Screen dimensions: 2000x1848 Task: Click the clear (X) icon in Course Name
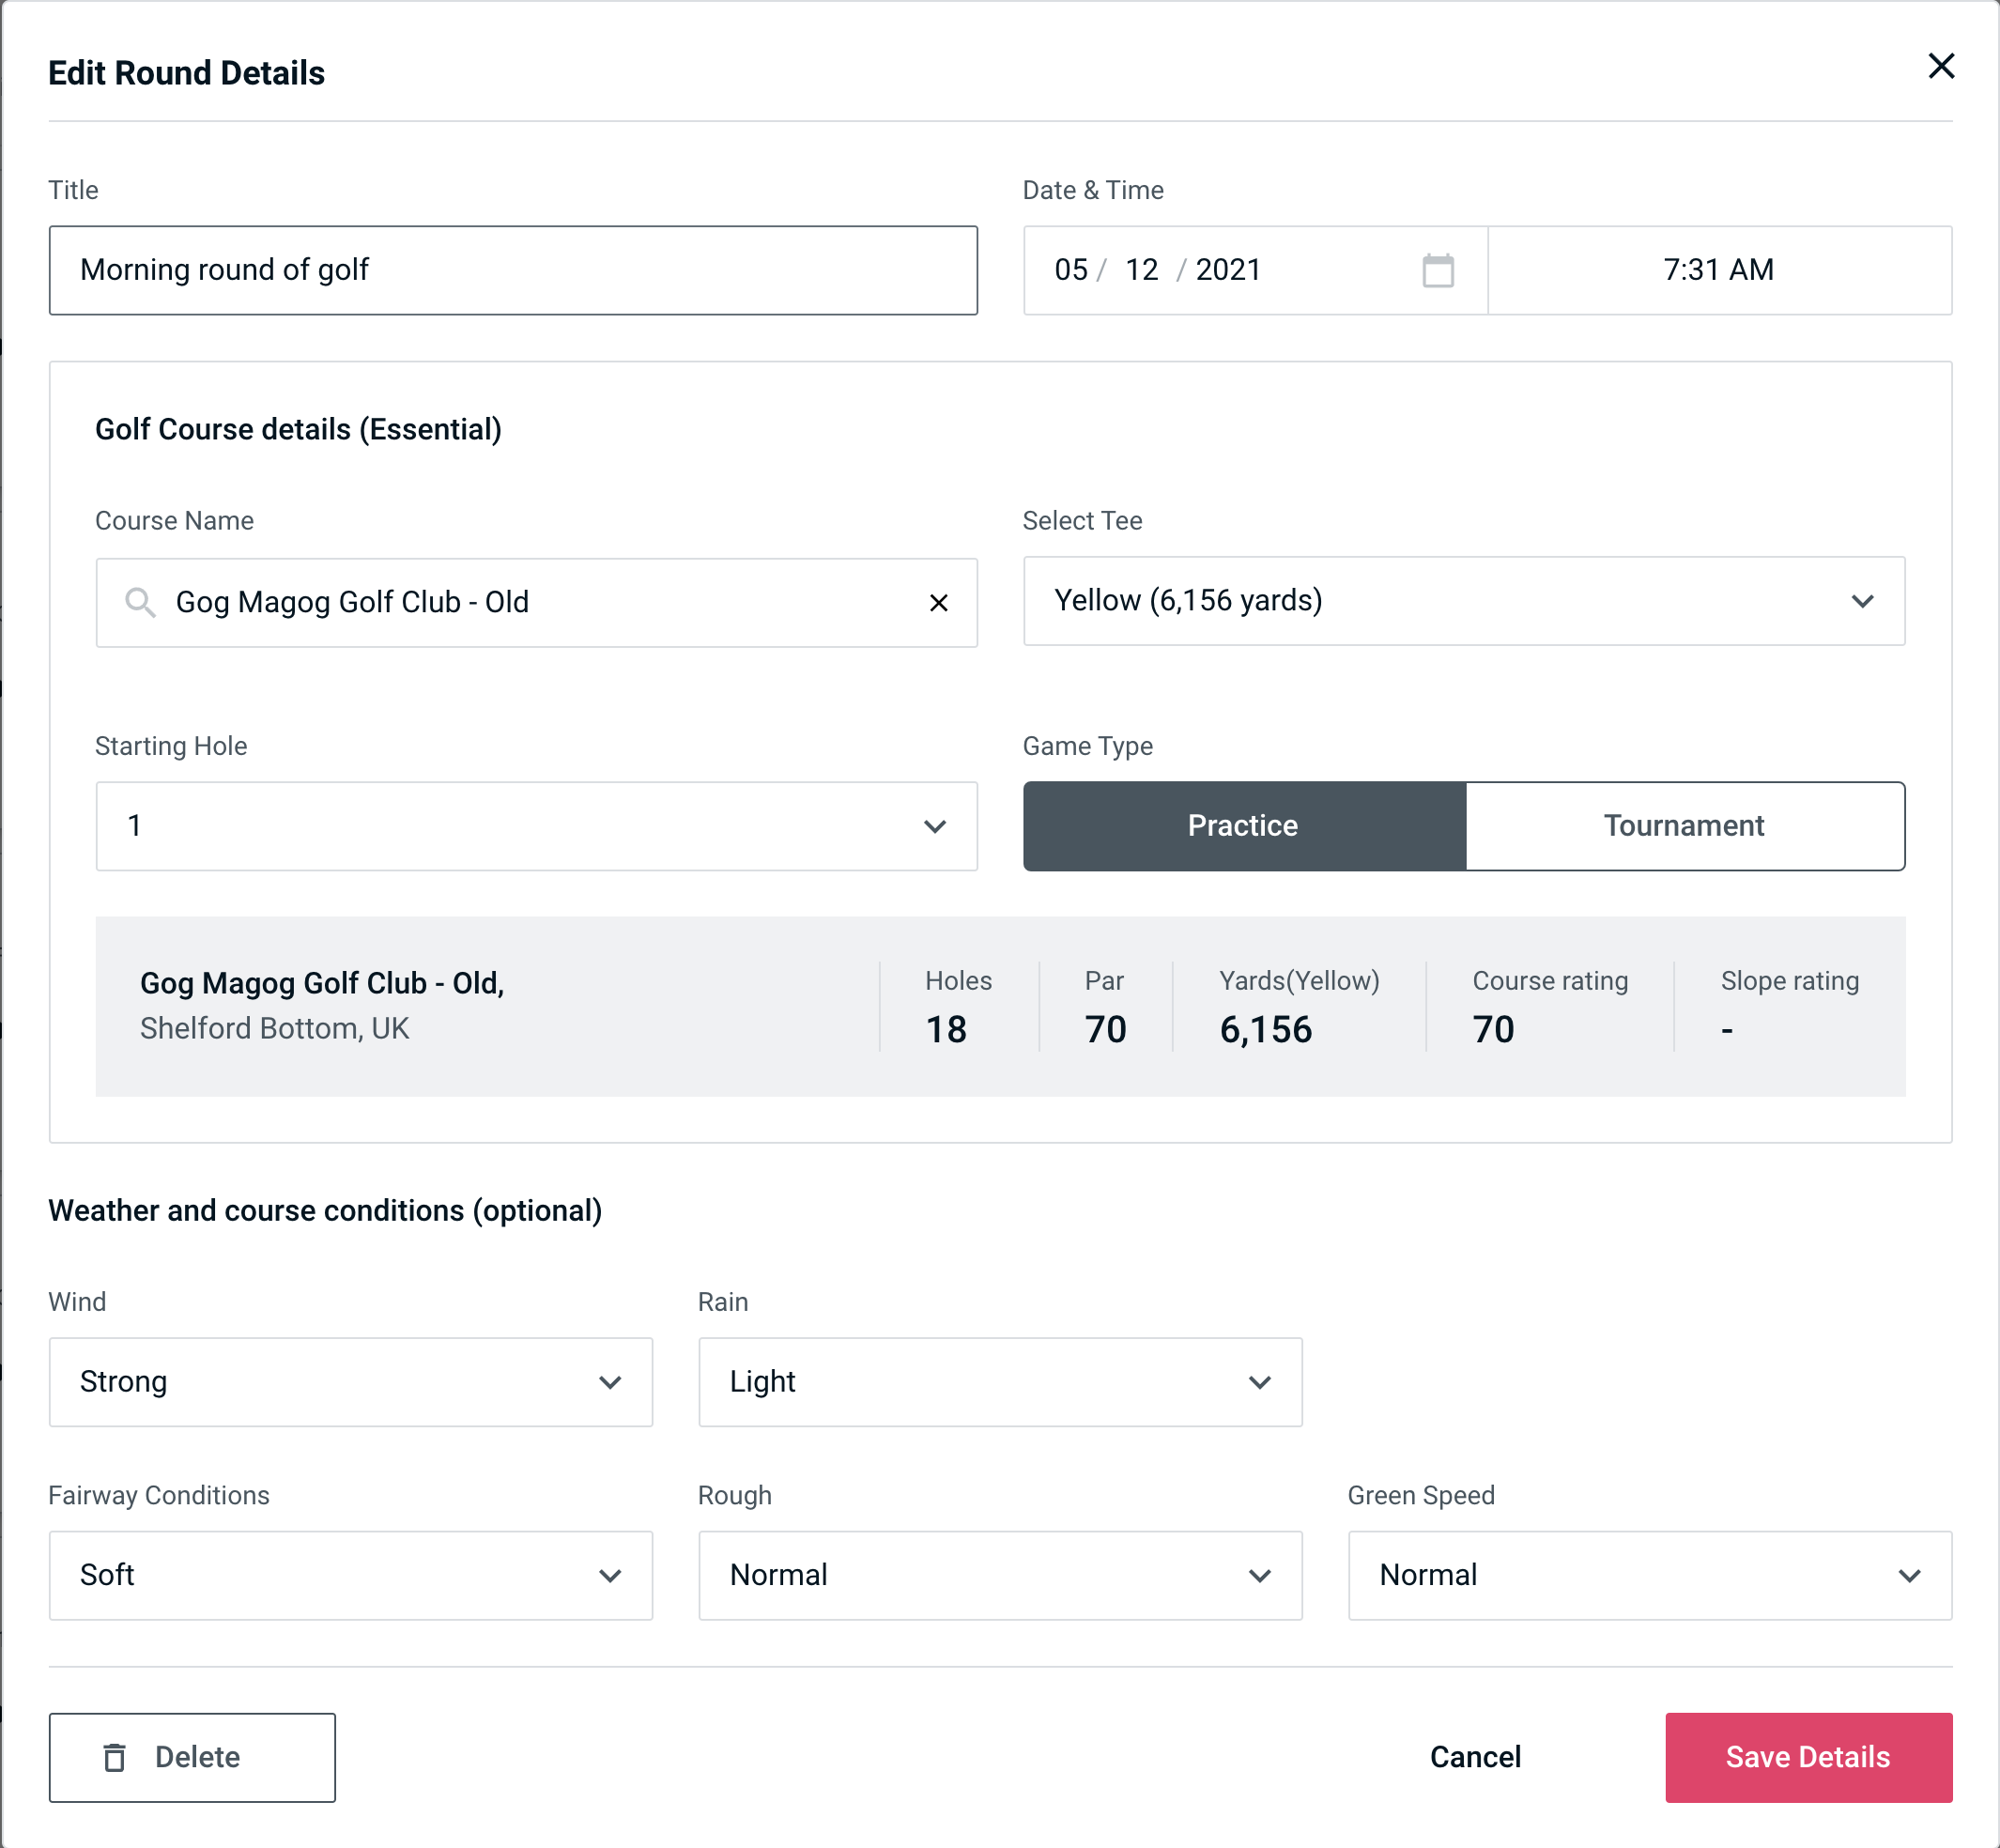[x=939, y=603]
